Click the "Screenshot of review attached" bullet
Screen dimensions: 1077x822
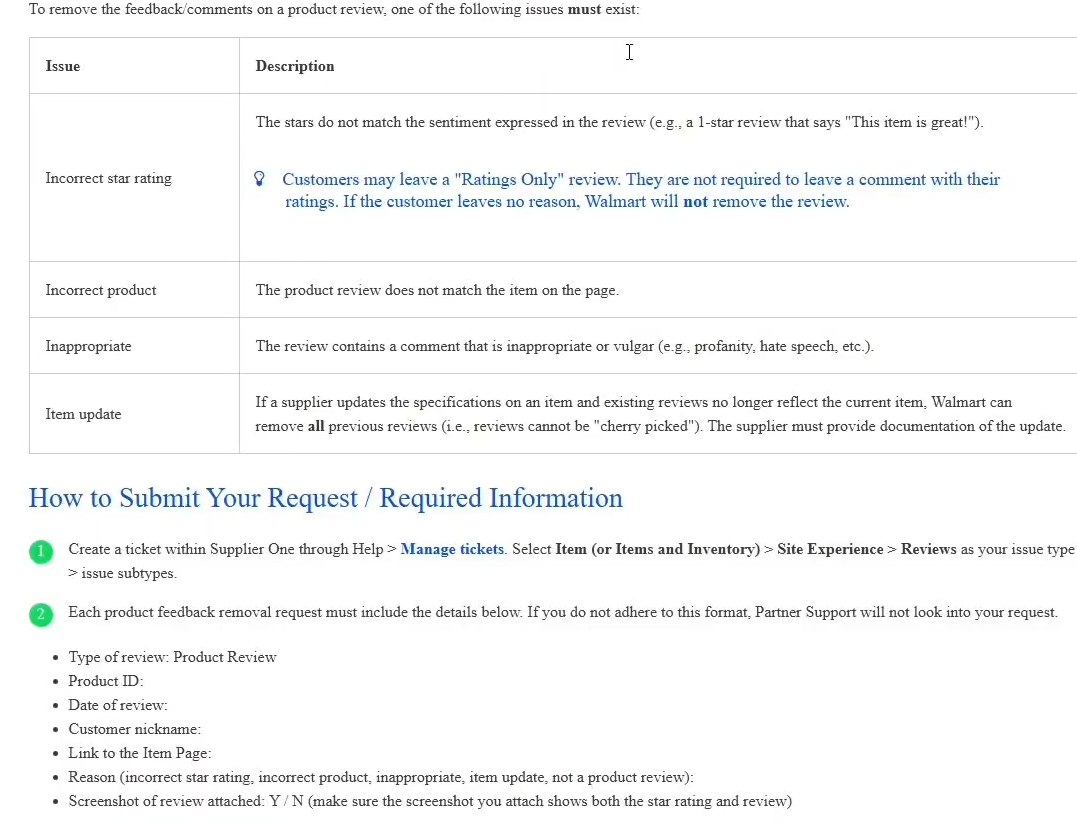click(x=430, y=801)
